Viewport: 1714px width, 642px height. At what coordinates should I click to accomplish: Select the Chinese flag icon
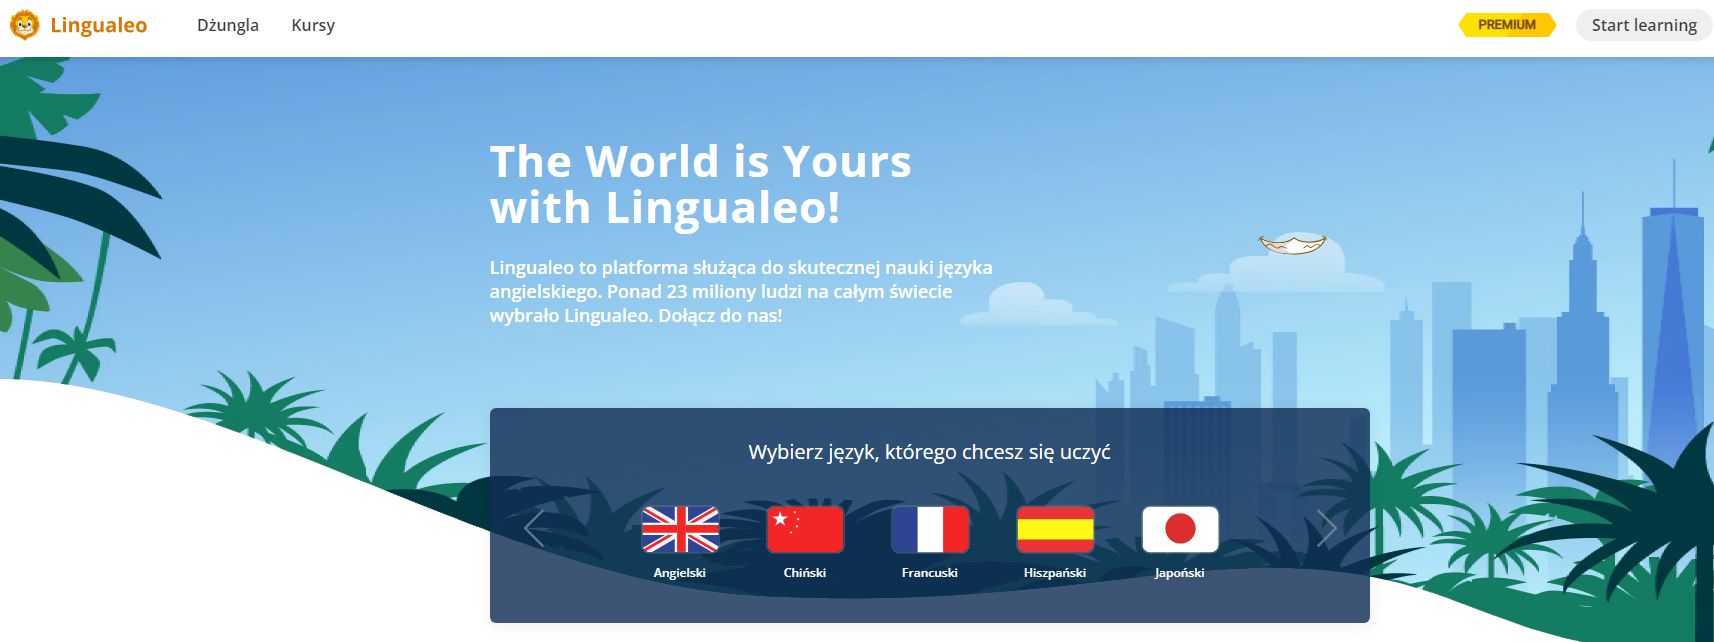805,529
